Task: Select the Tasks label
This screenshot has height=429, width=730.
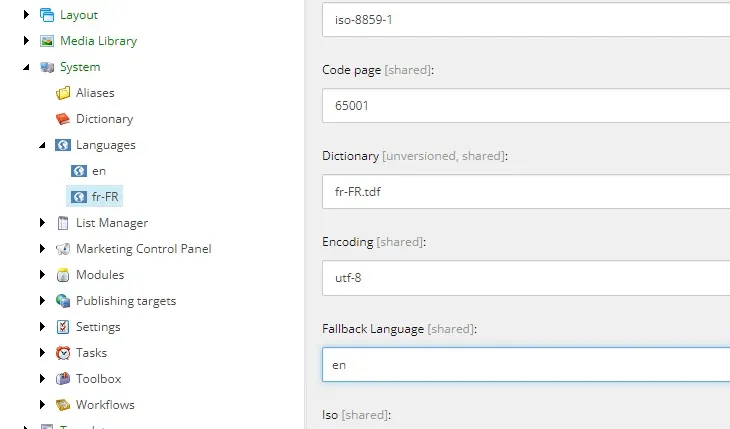Action: [91, 353]
